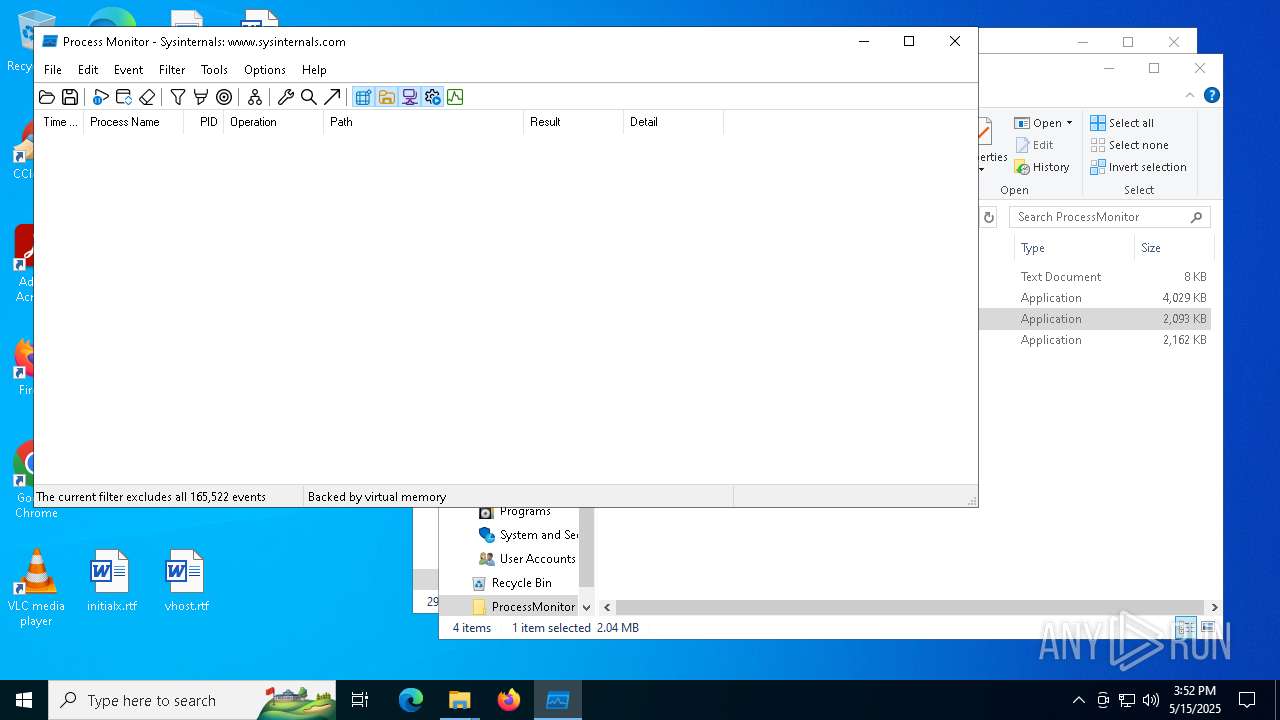Click the VLC media player desktop shortcut

(x=36, y=588)
